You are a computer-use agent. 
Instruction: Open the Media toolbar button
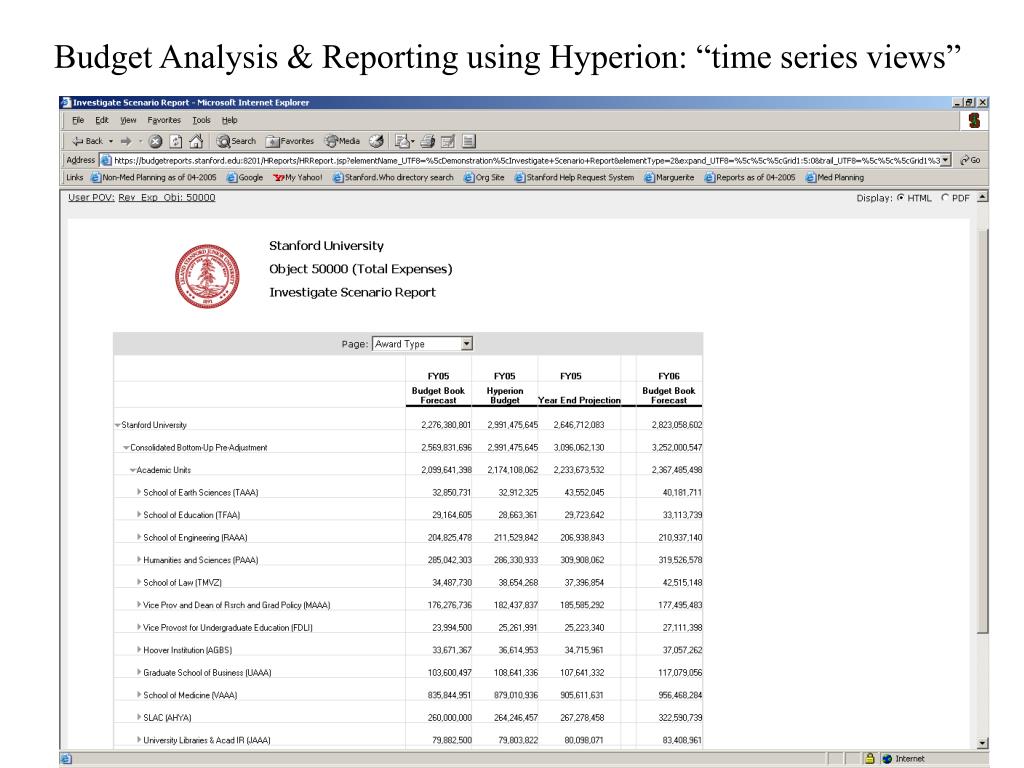(343, 141)
